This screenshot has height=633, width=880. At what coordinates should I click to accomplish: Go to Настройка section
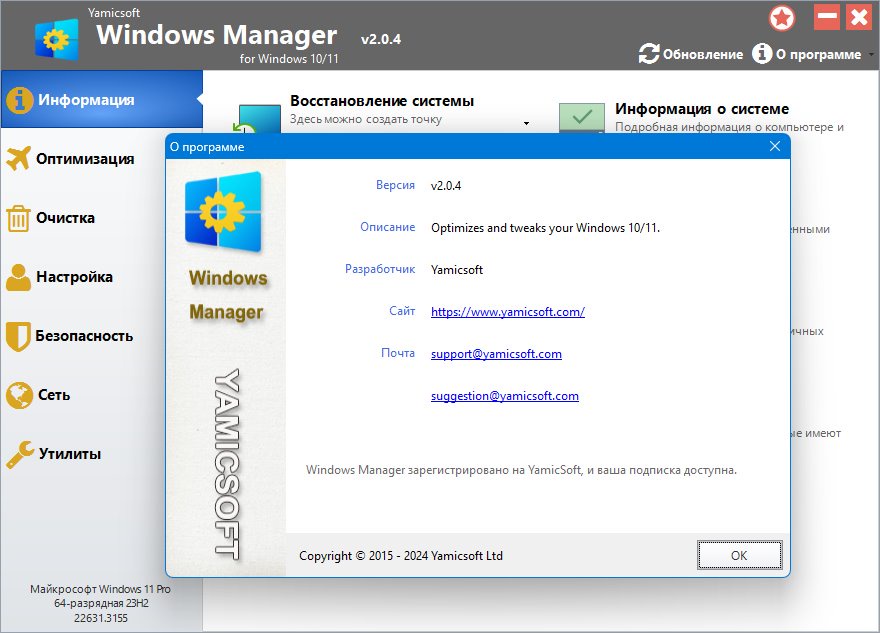pyautogui.click(x=74, y=277)
